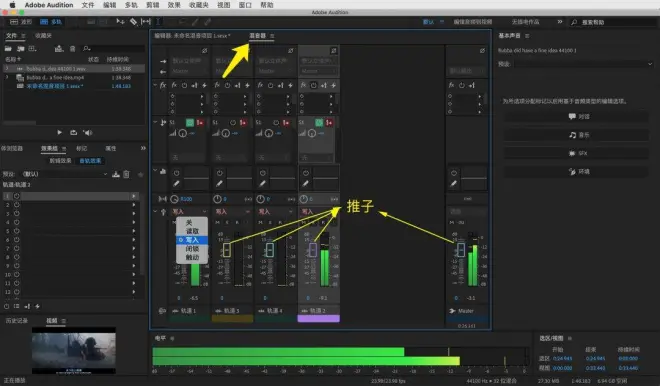Toggle green input monitor on track 1

190,122
